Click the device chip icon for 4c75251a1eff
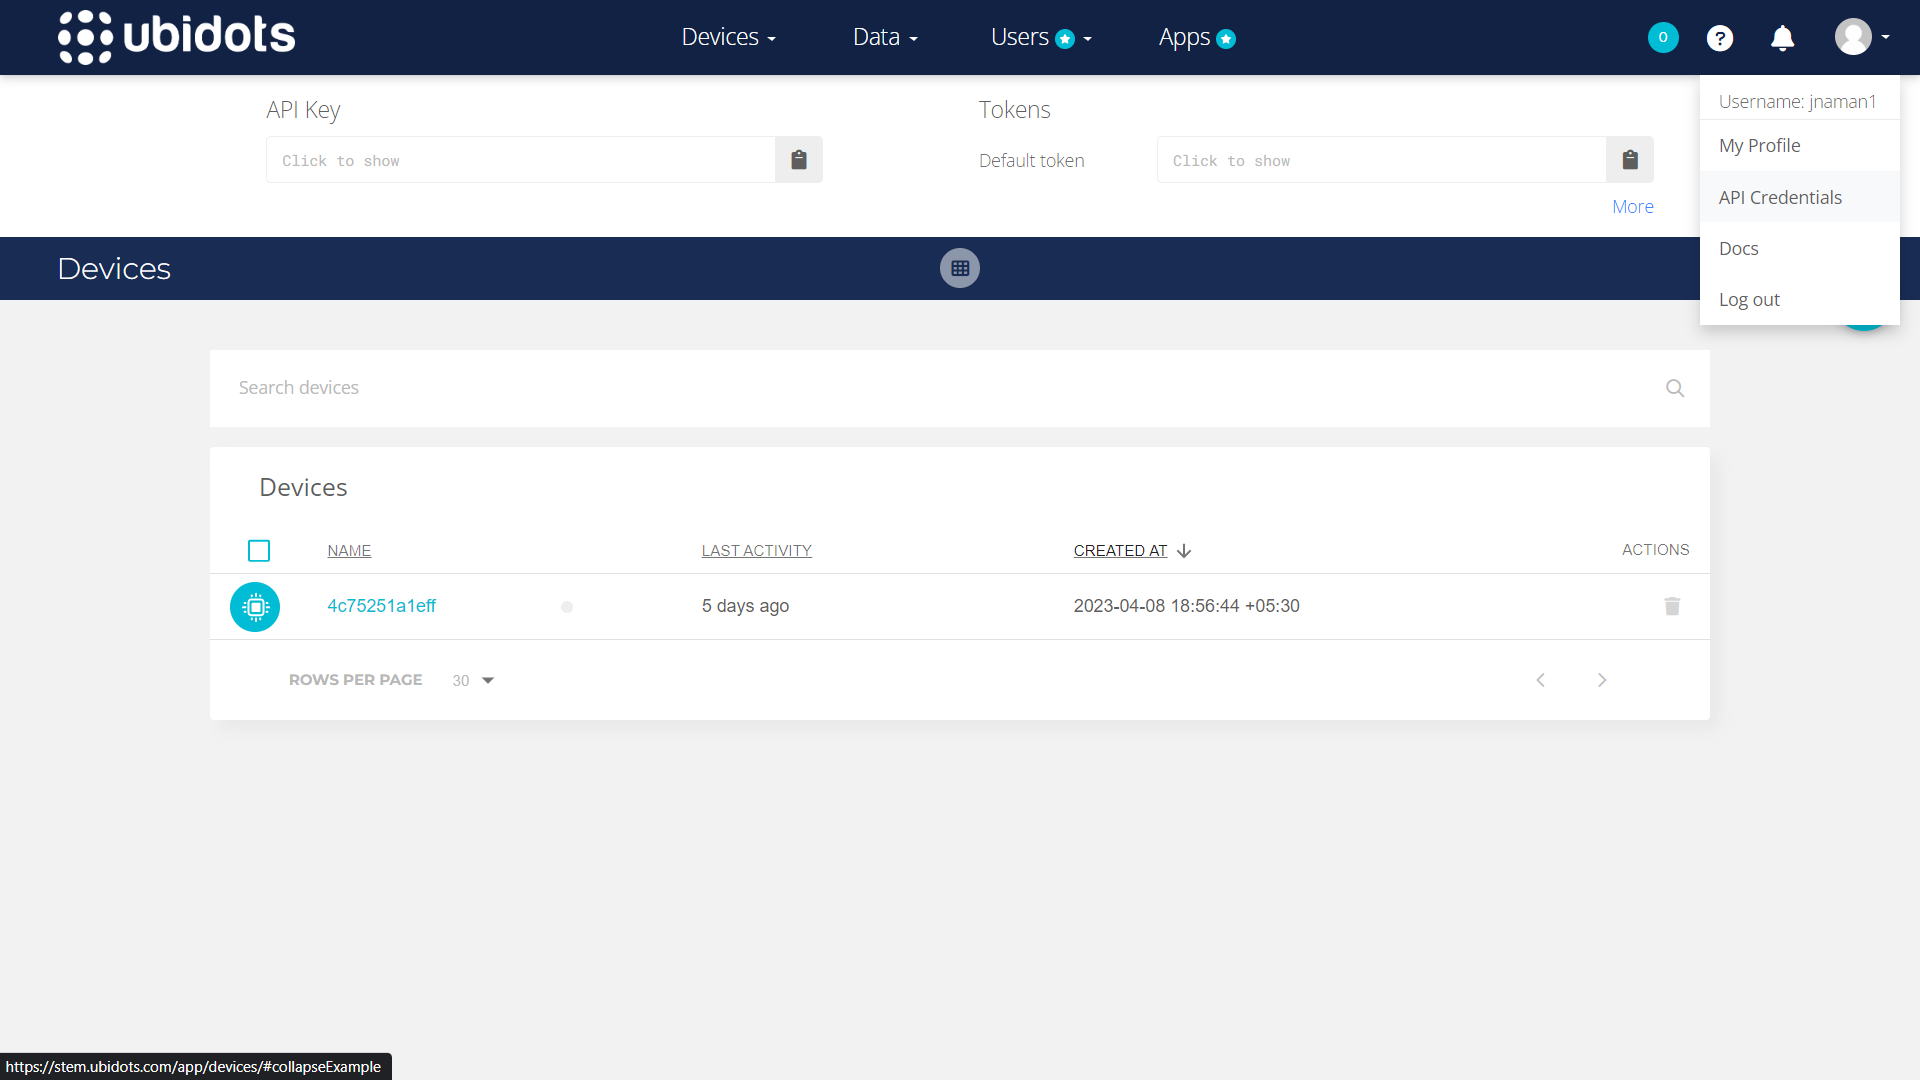The width and height of the screenshot is (1920, 1080). click(255, 607)
